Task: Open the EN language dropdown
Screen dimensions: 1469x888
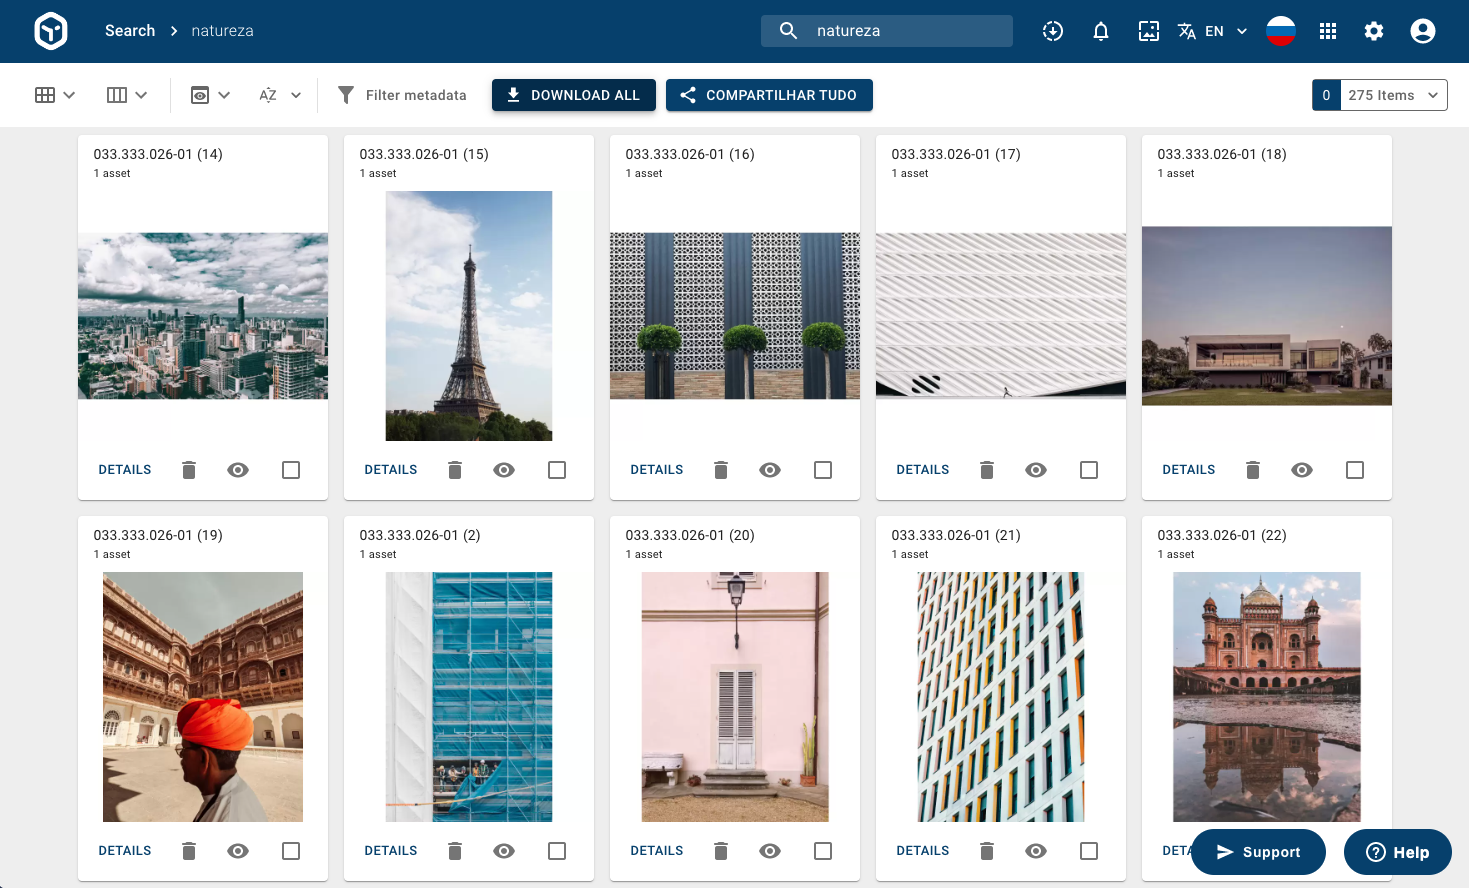Action: pyautogui.click(x=1213, y=31)
